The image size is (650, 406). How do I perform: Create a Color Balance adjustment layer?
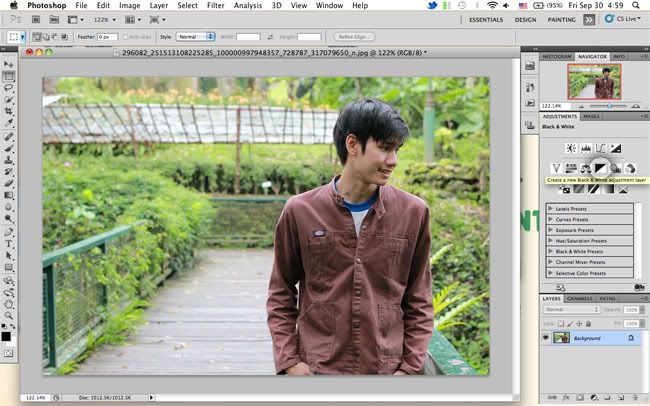[586, 168]
